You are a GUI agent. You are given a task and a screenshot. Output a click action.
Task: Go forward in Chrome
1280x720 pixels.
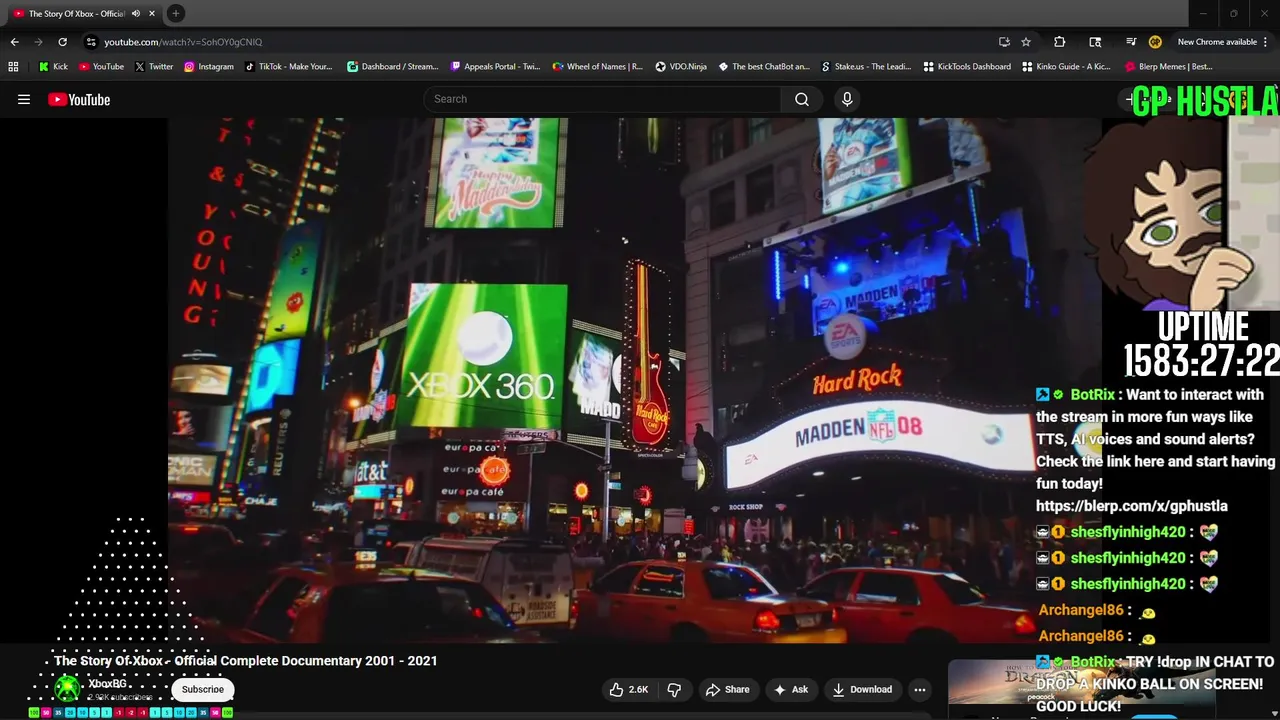click(38, 42)
